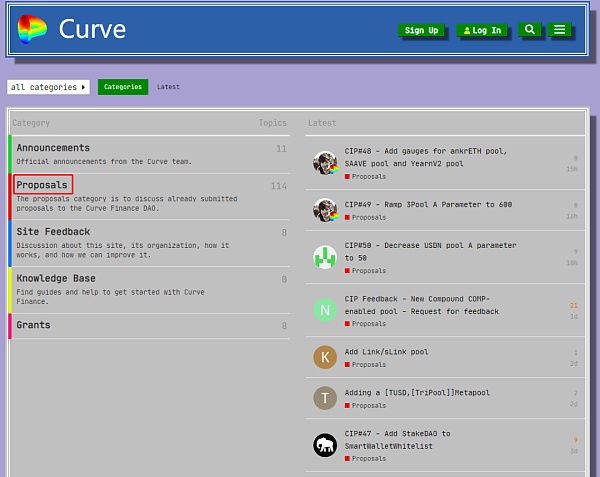Open the hamburger menu icon
Viewport: 600px width, 477px height.
pos(560,30)
